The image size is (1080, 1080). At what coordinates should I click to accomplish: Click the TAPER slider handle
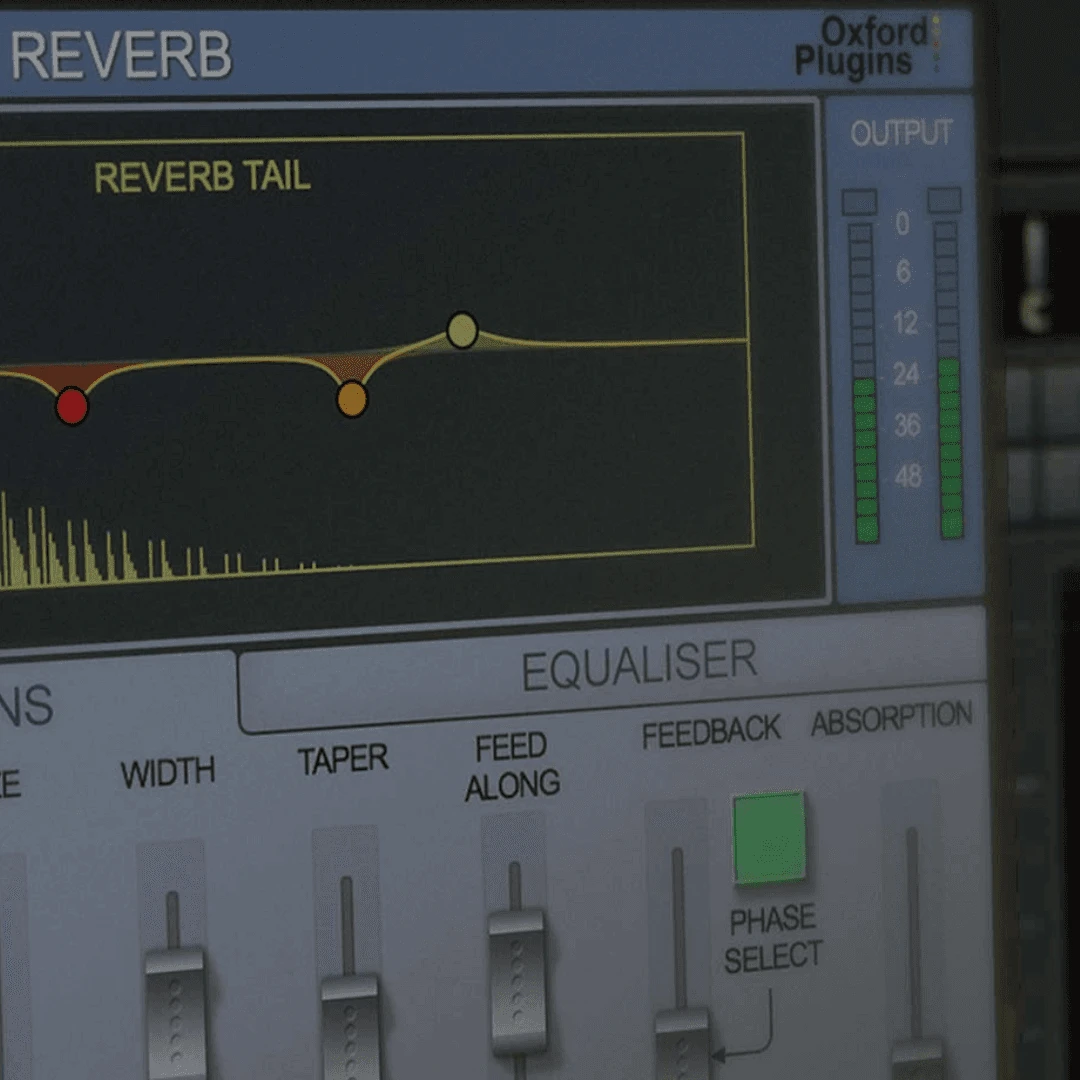pyautogui.click(x=350, y=1027)
